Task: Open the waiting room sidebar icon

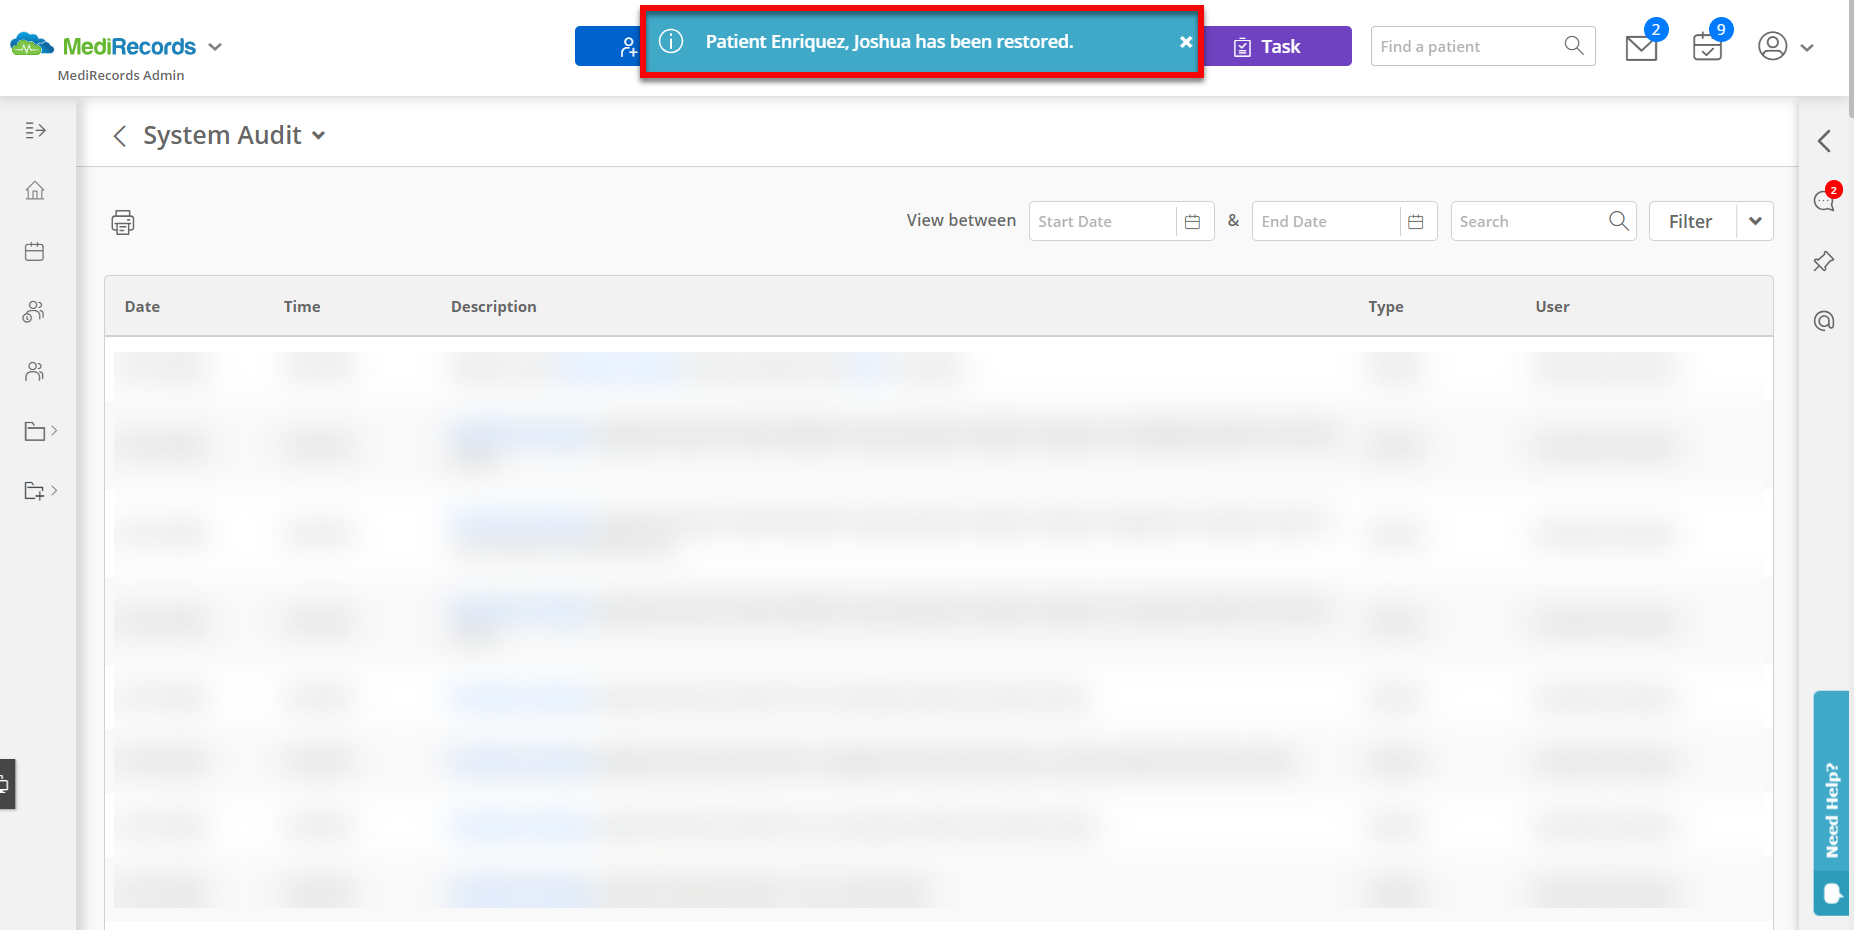Action: [34, 311]
